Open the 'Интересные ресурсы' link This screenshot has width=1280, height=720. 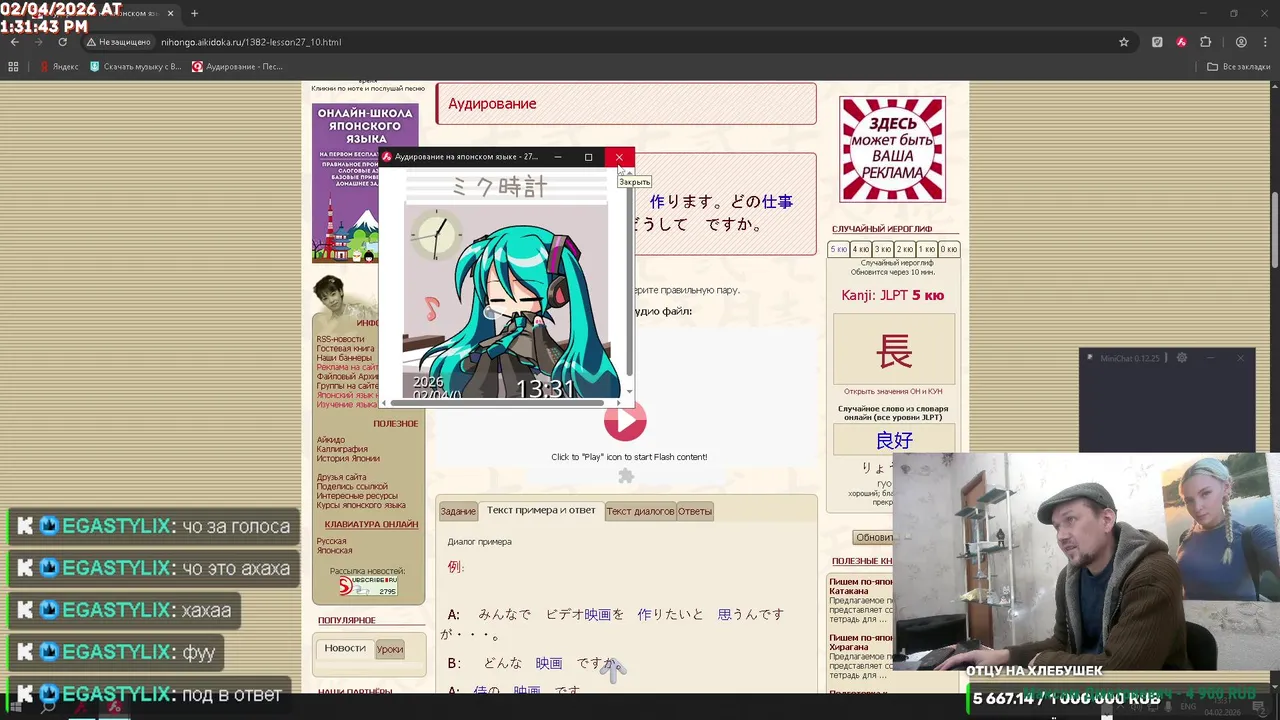pos(357,495)
